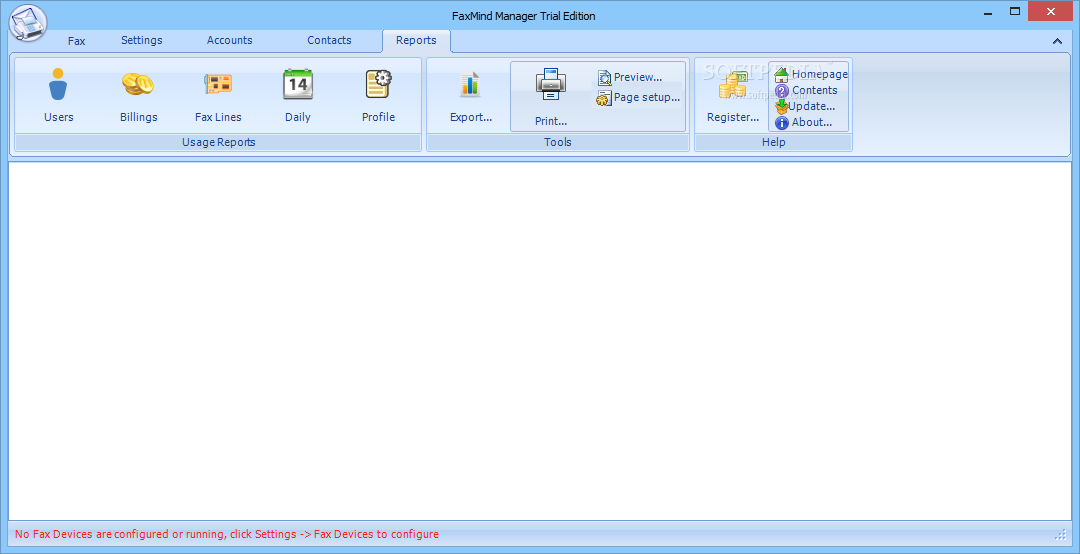Open the Profile report
The image size is (1080, 554).
[x=378, y=96]
